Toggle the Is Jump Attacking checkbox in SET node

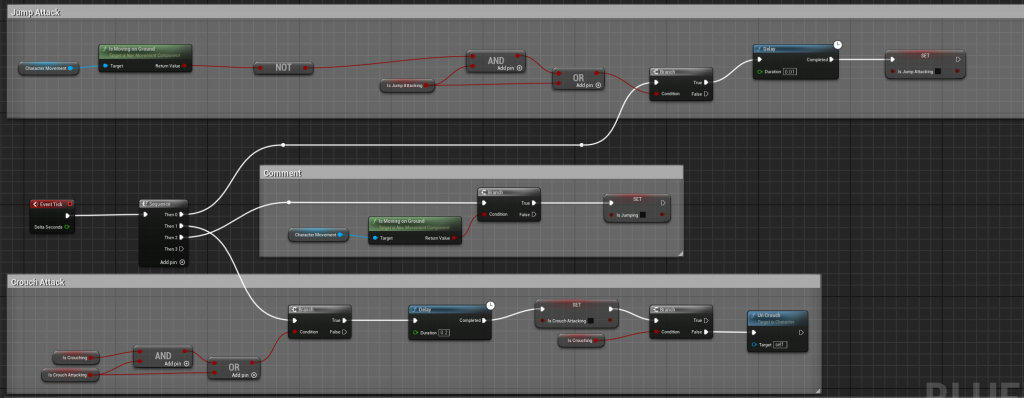[938, 71]
